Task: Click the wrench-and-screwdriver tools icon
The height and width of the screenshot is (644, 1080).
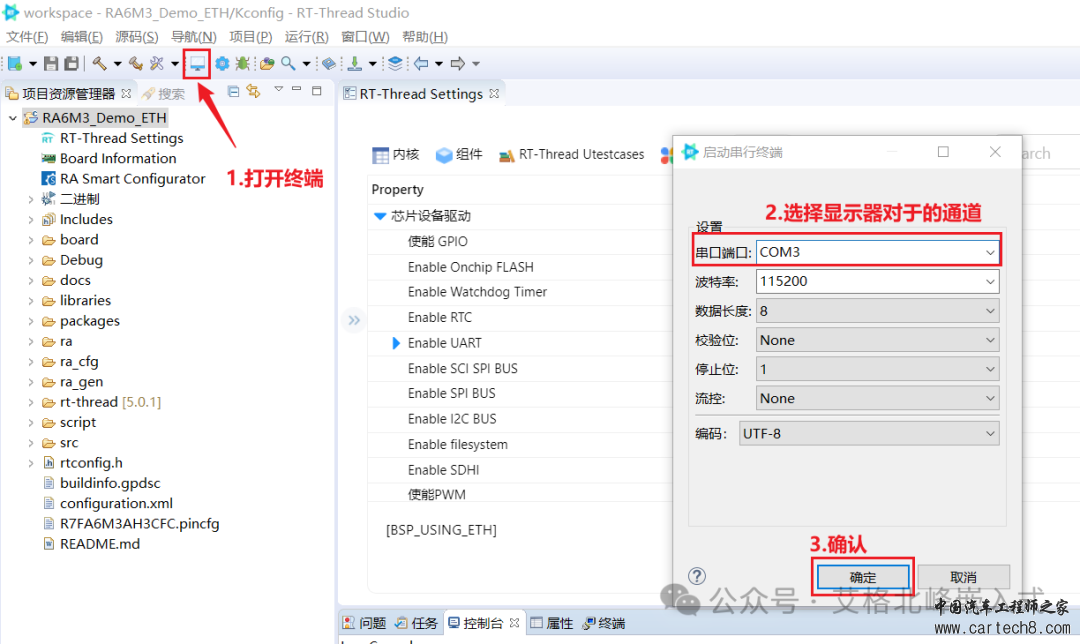Action: 157,63
